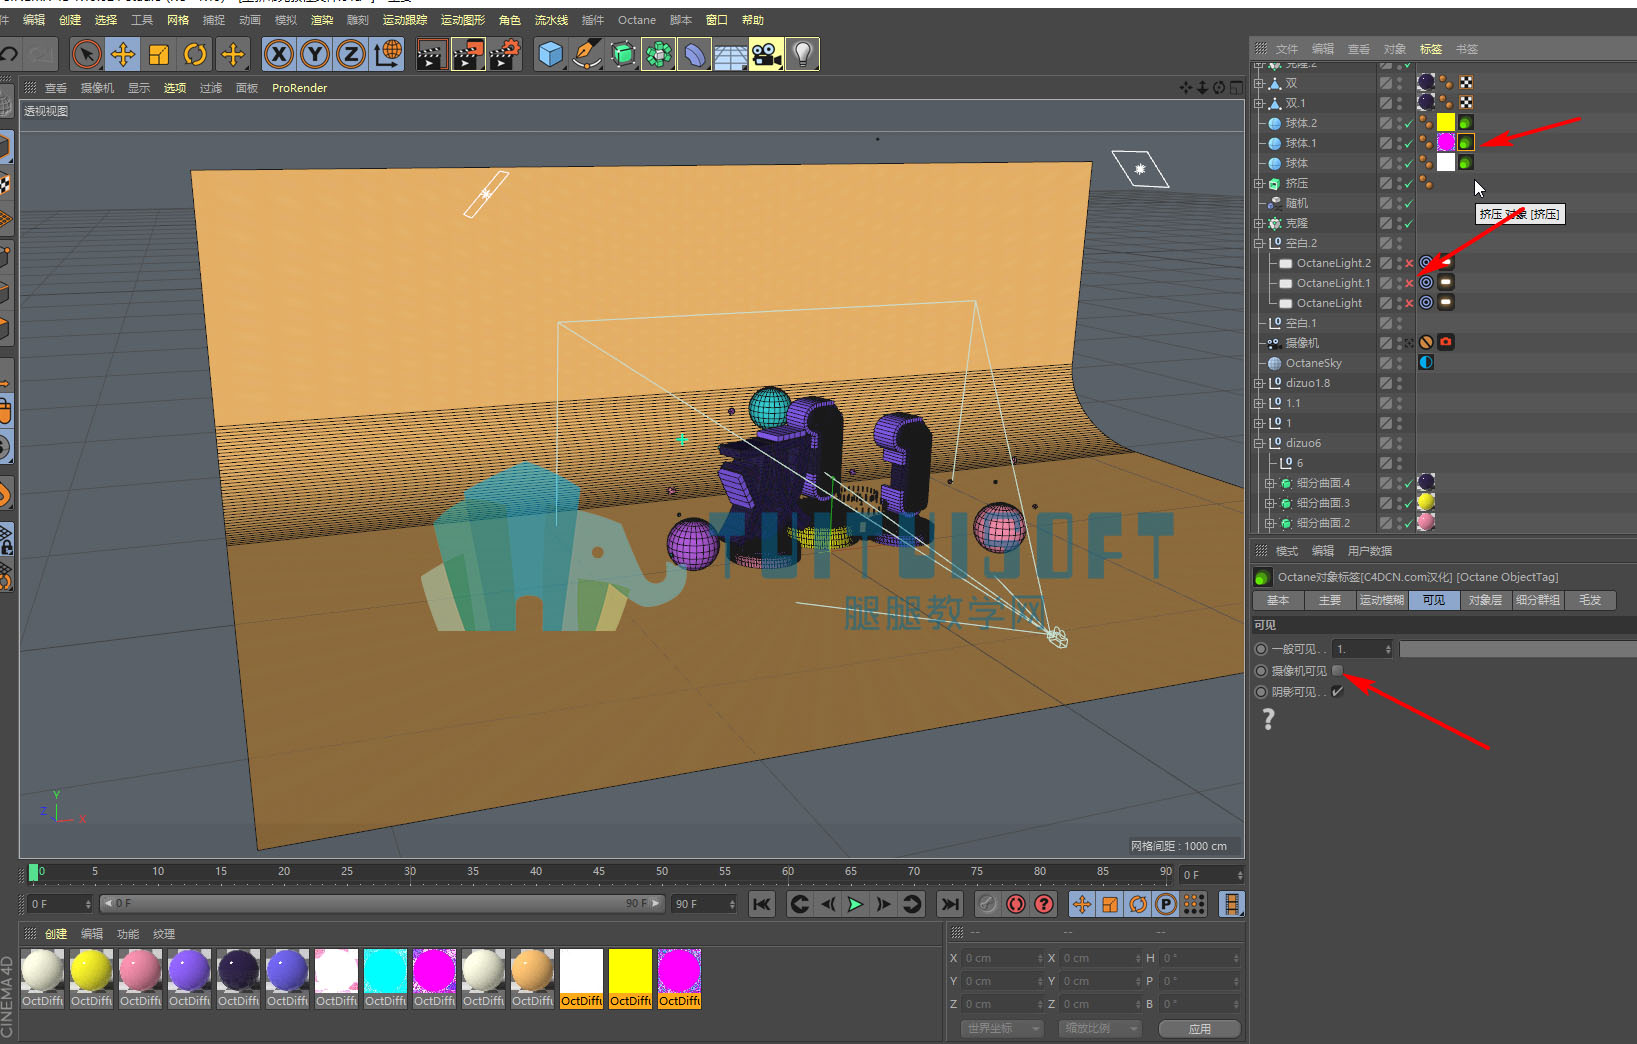Toggle the Z axis lock
Image resolution: width=1637 pixels, height=1044 pixels.
point(351,54)
